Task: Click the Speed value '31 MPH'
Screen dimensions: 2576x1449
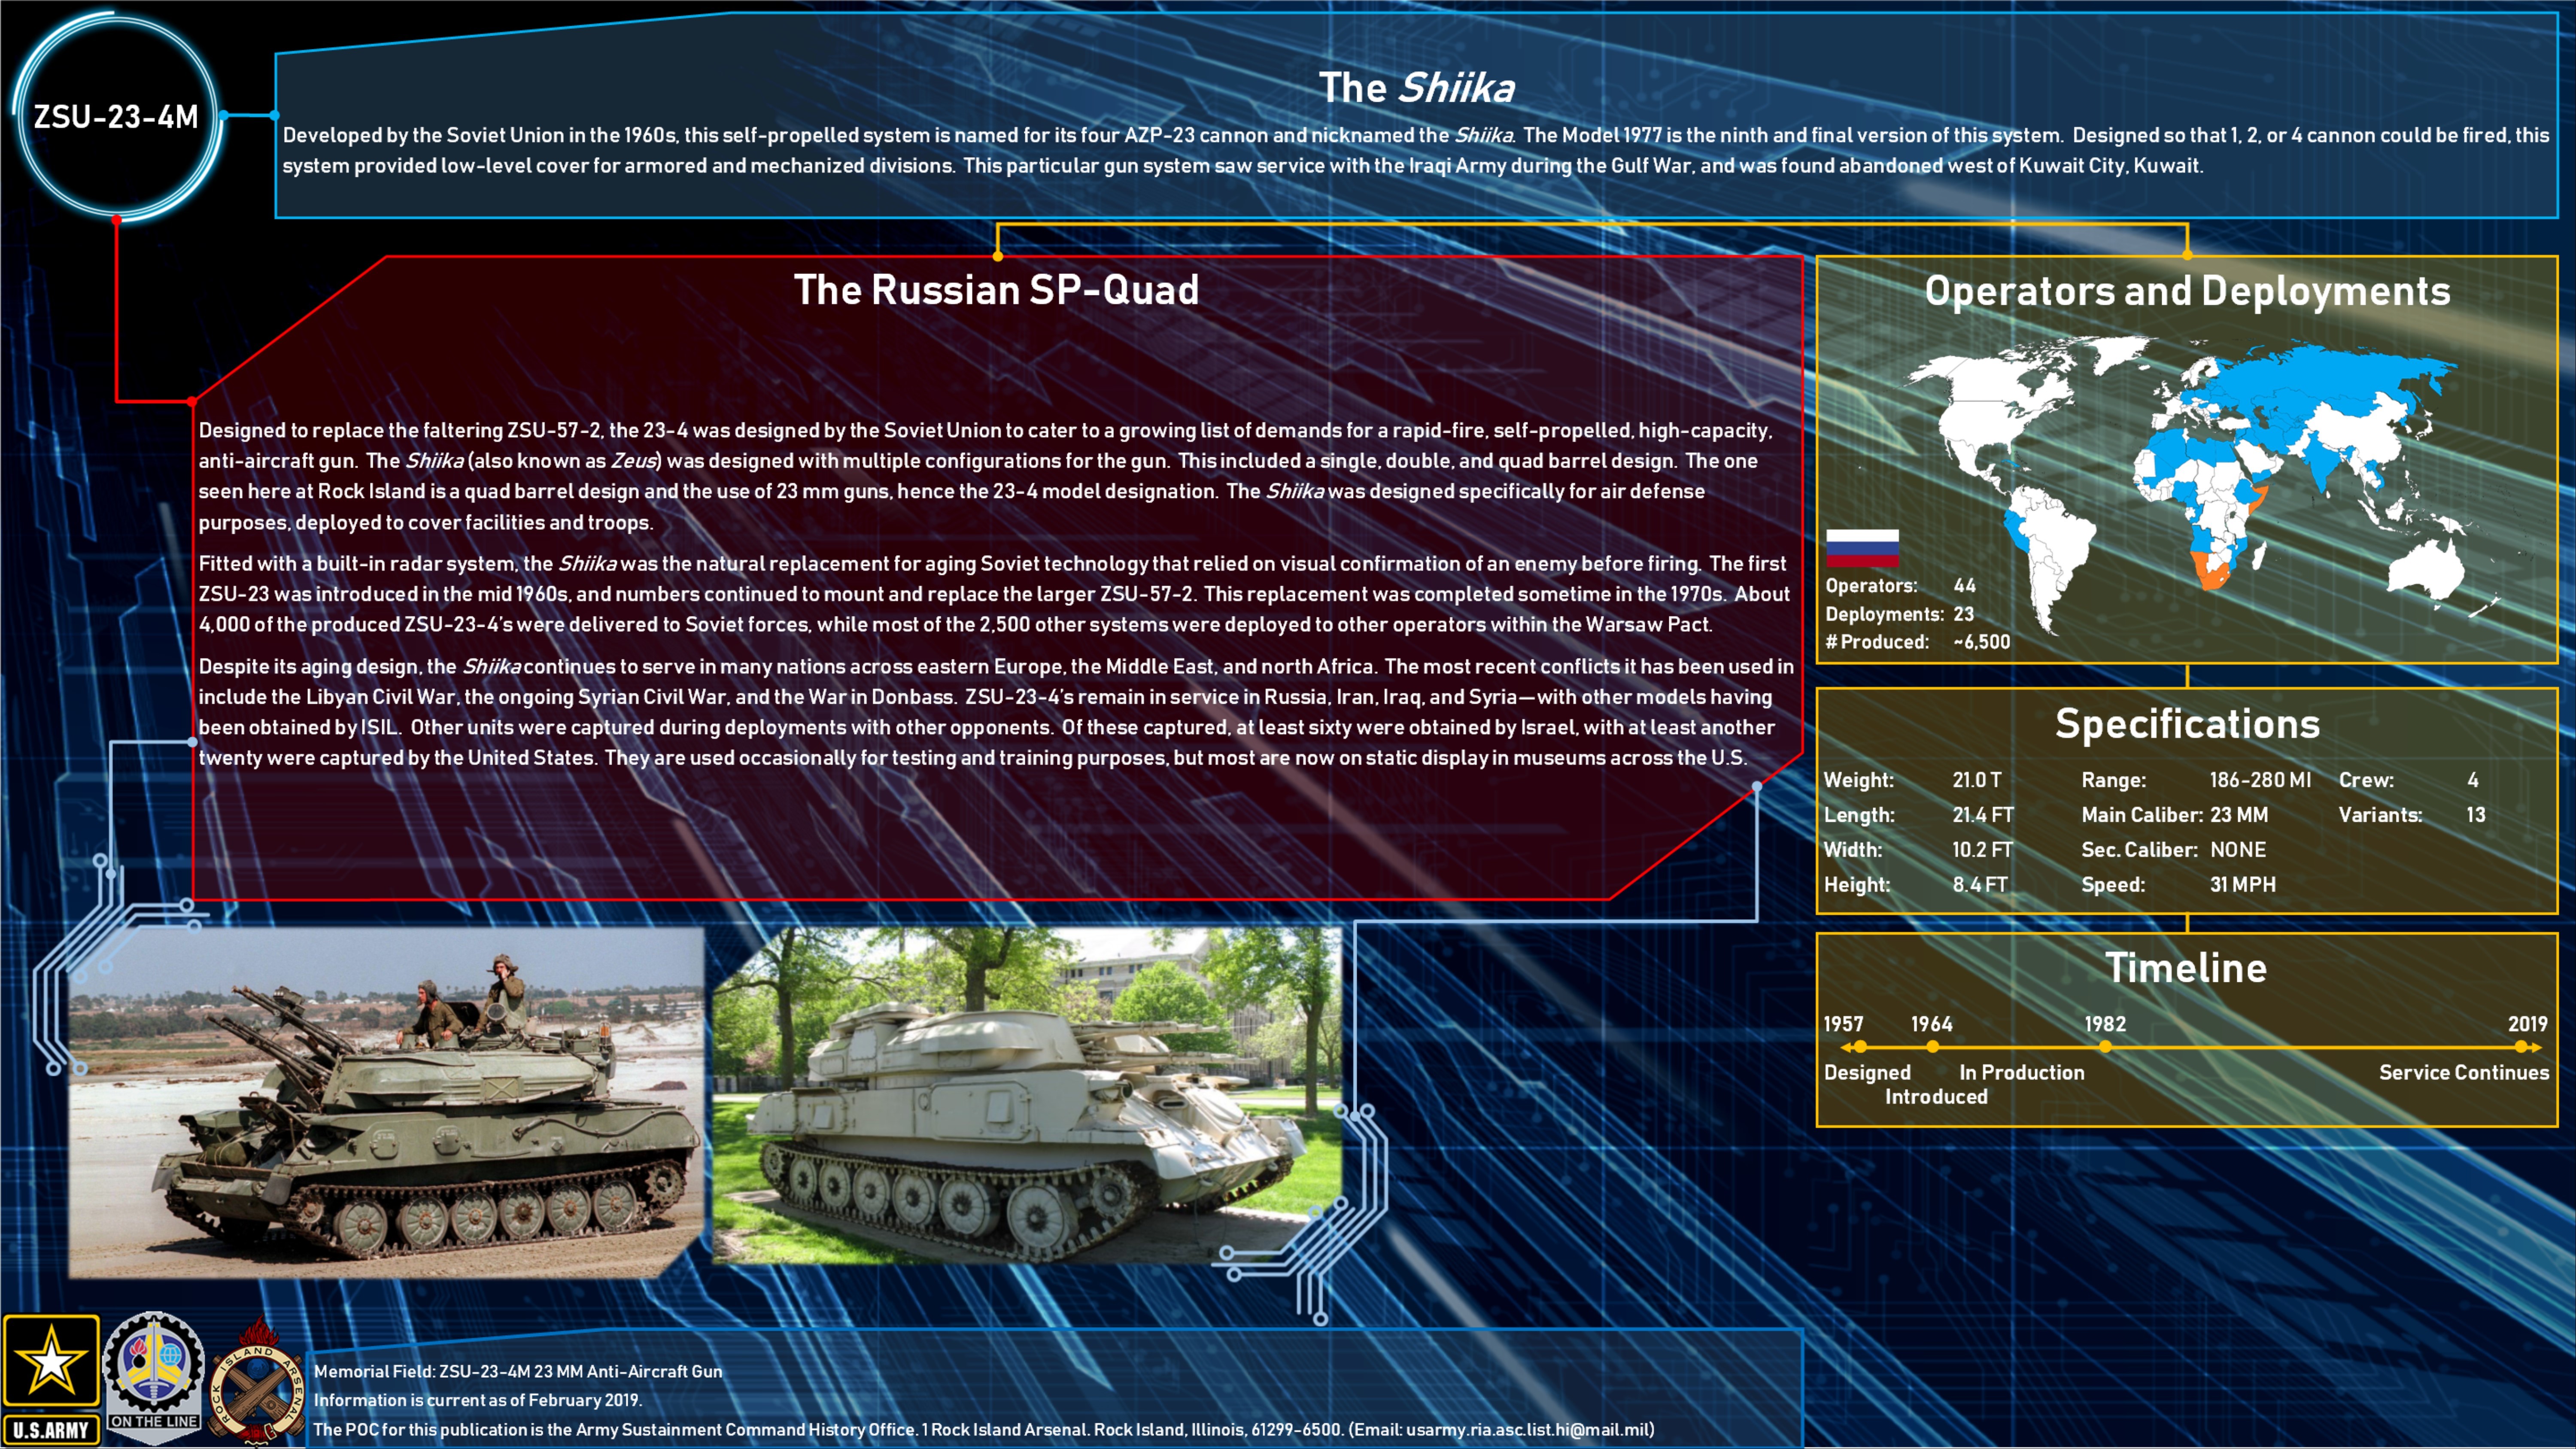Action: click(x=2243, y=885)
